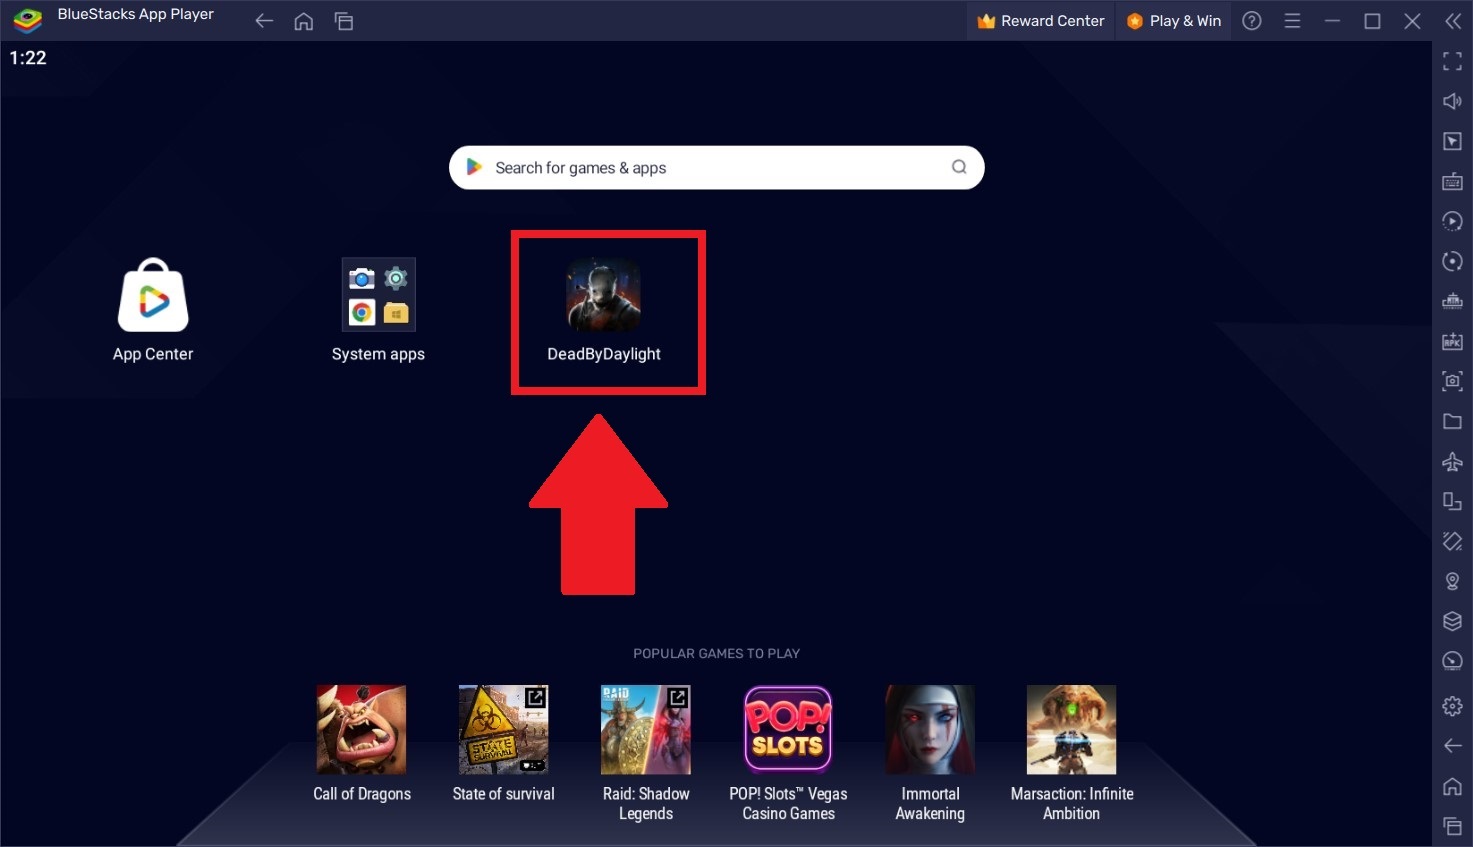This screenshot has width=1473, height=847.
Task: Take a screenshot with the camera icon
Action: [1453, 381]
